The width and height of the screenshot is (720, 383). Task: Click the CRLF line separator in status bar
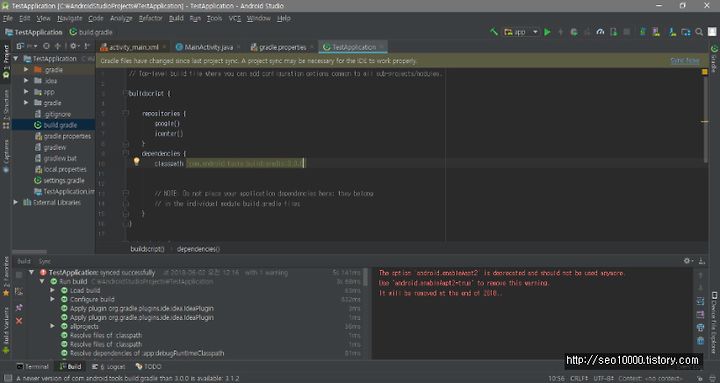[x=579, y=378]
